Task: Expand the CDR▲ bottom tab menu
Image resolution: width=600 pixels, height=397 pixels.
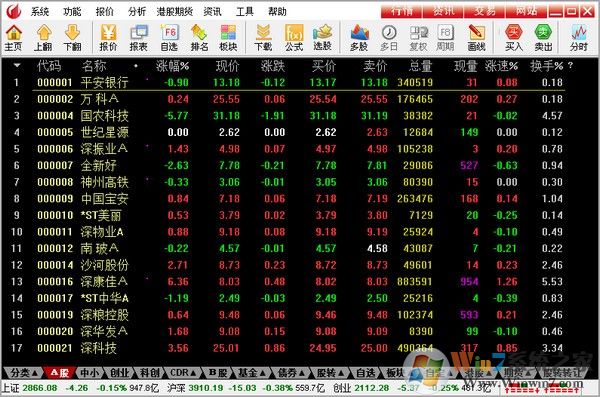Action: (183, 372)
